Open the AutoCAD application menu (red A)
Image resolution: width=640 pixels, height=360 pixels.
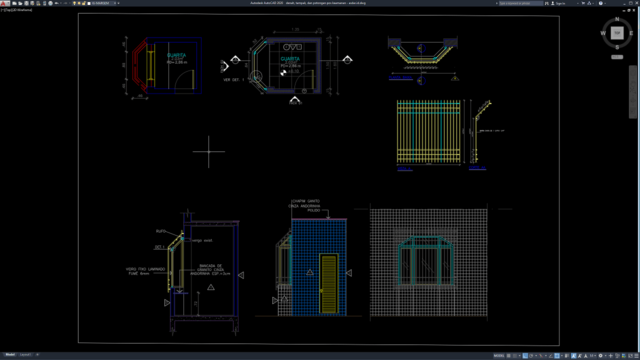coord(5,3)
